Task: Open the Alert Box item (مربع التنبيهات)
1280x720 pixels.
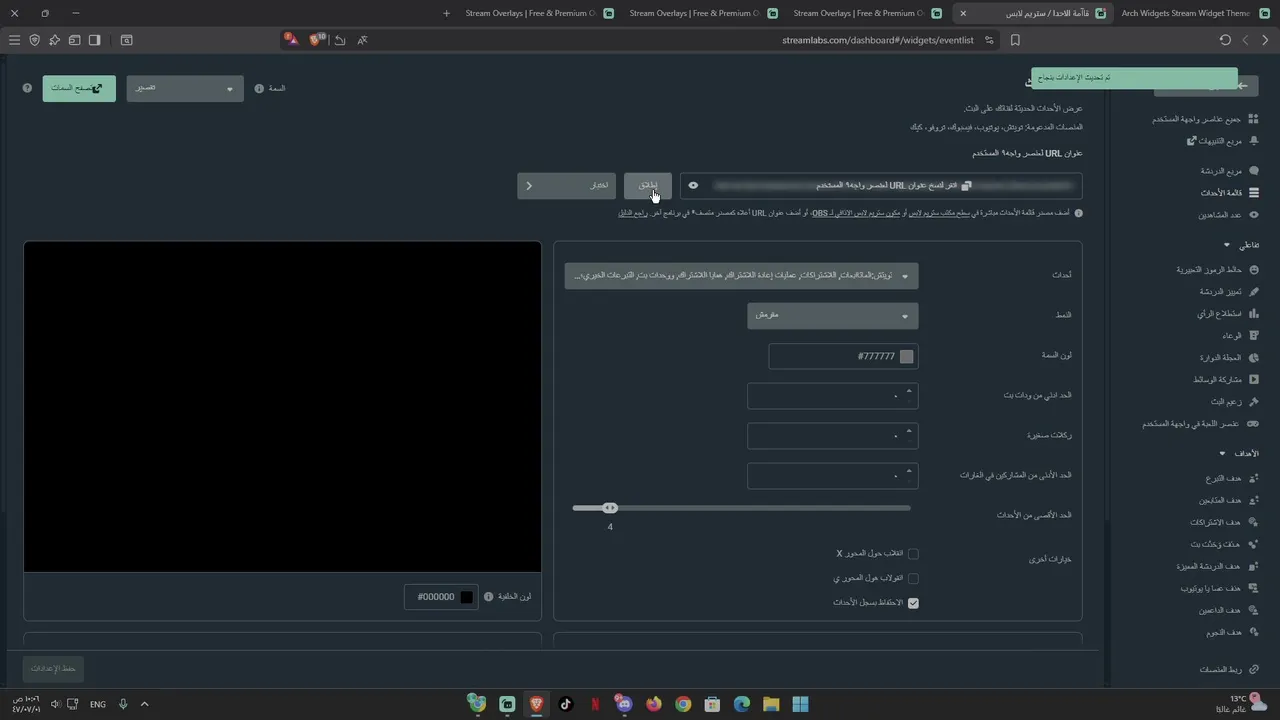Action: pos(1222,141)
